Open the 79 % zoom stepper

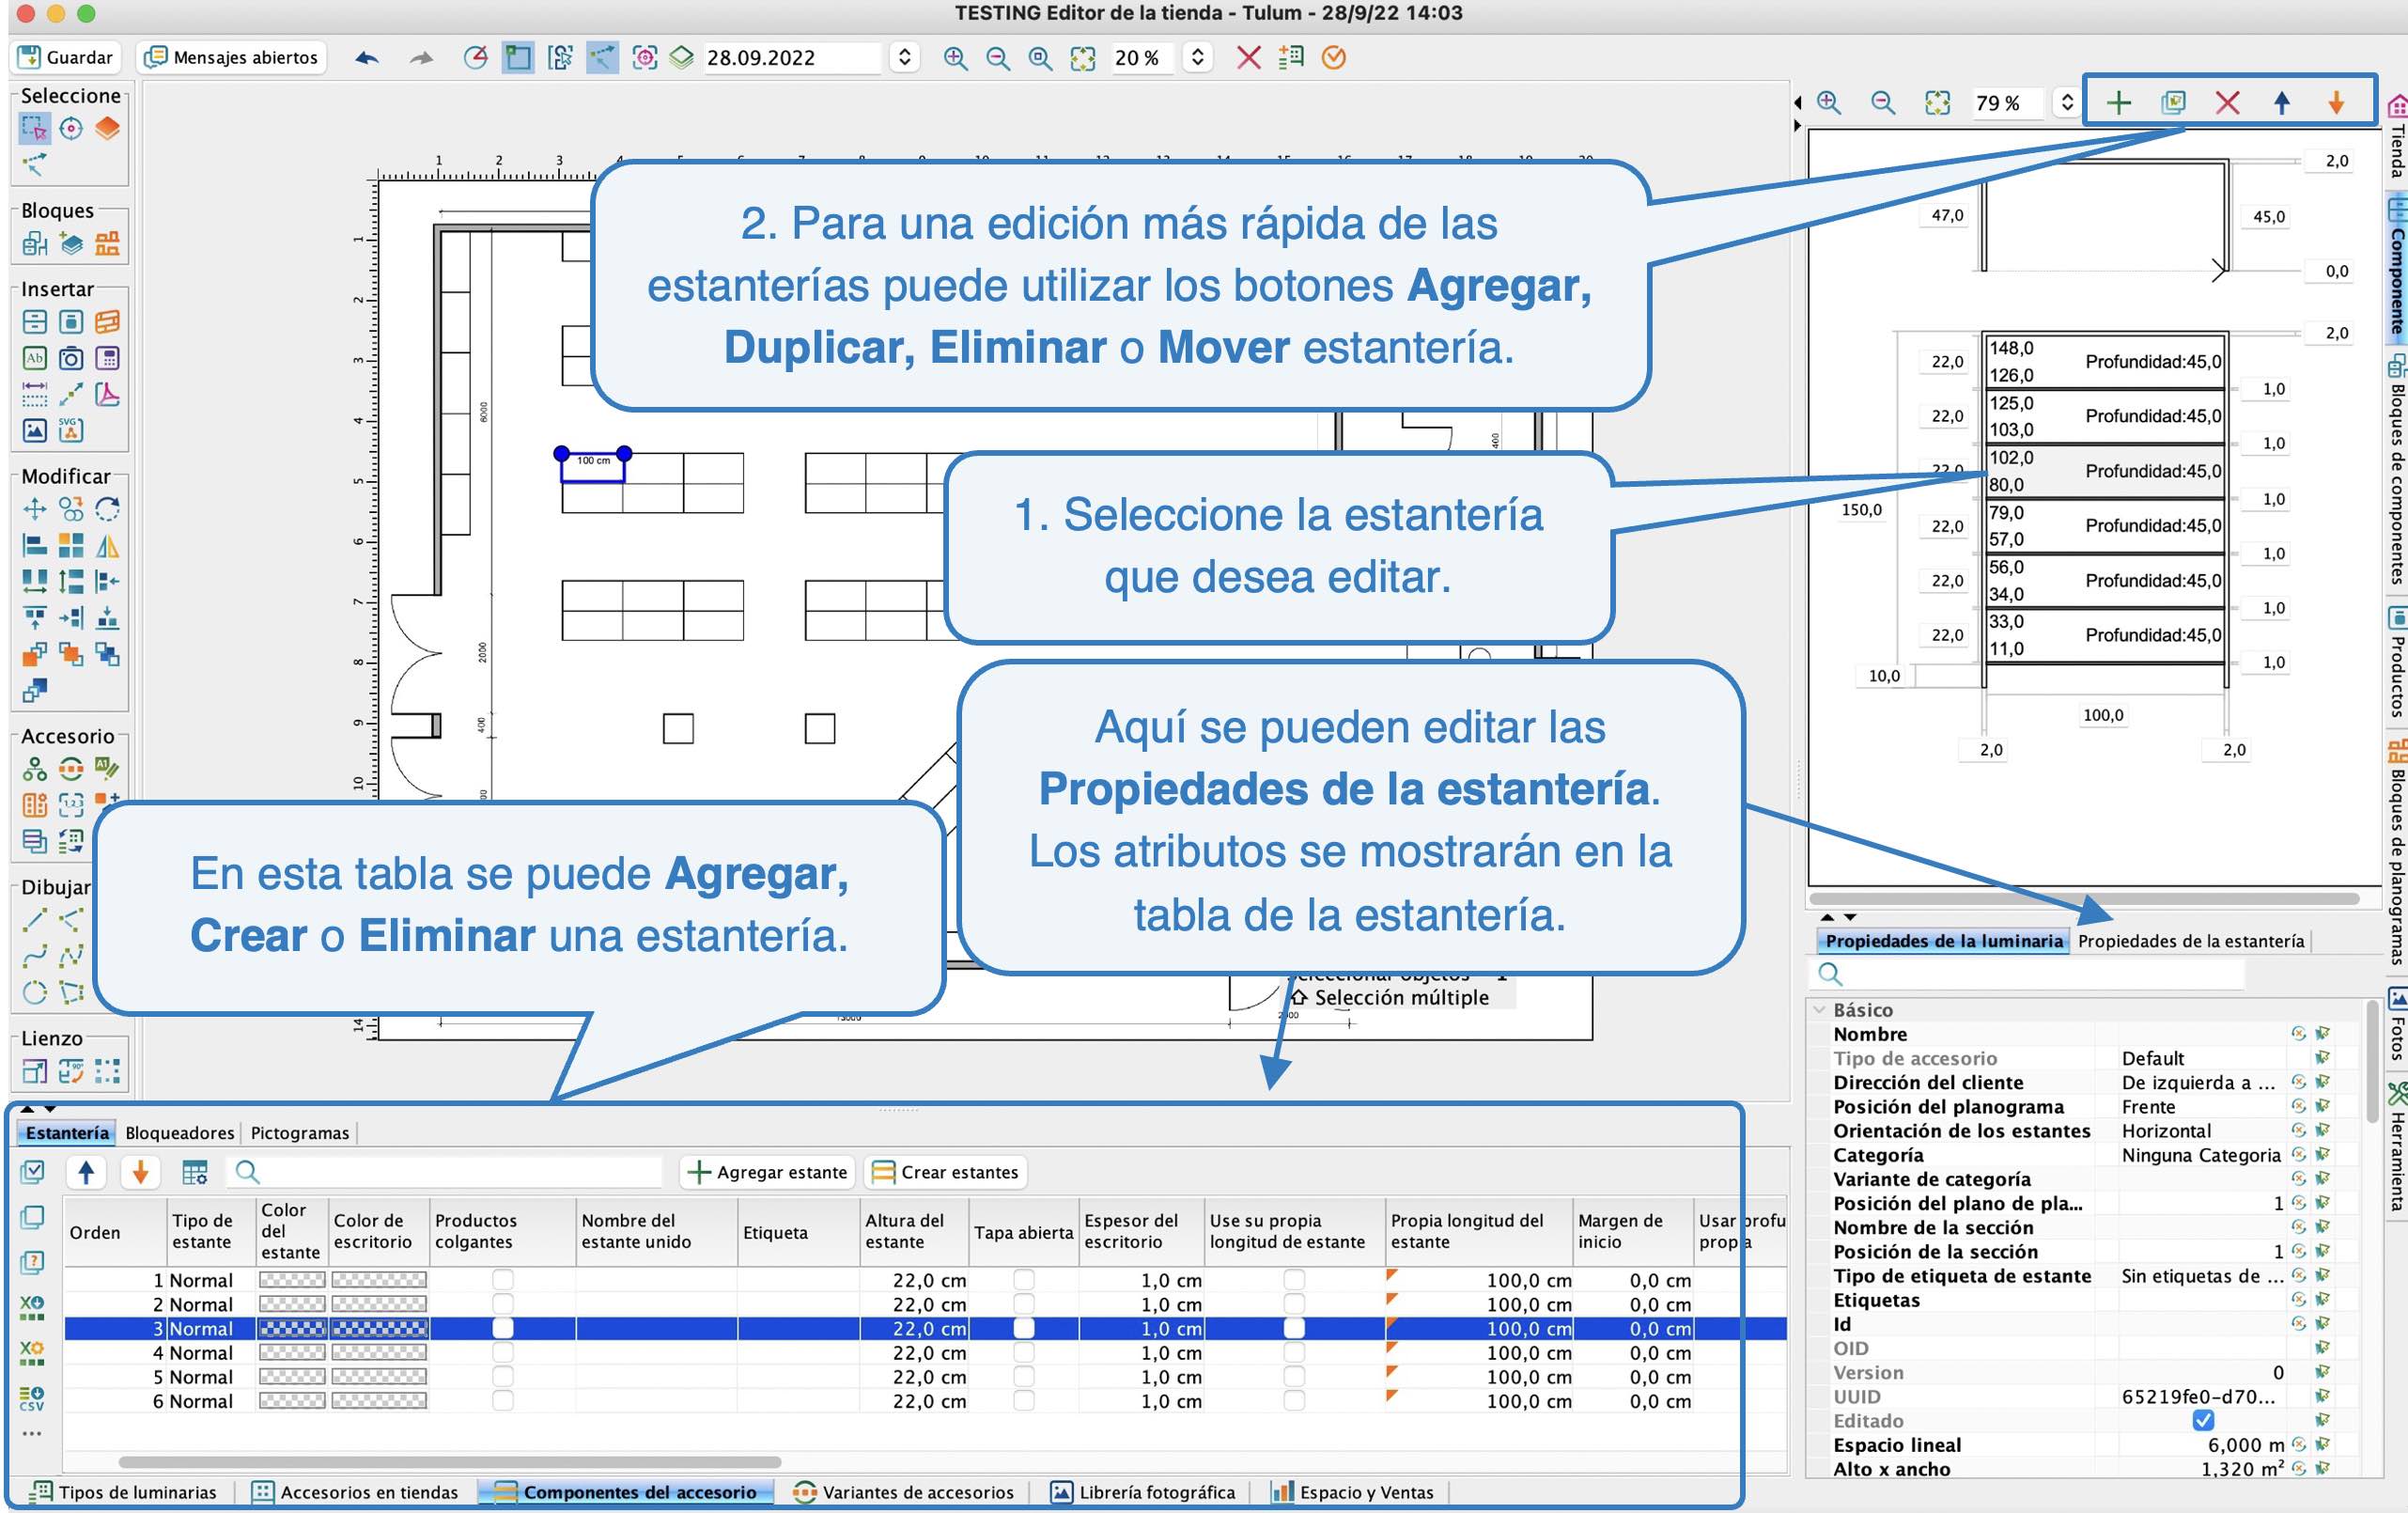[x=2066, y=103]
